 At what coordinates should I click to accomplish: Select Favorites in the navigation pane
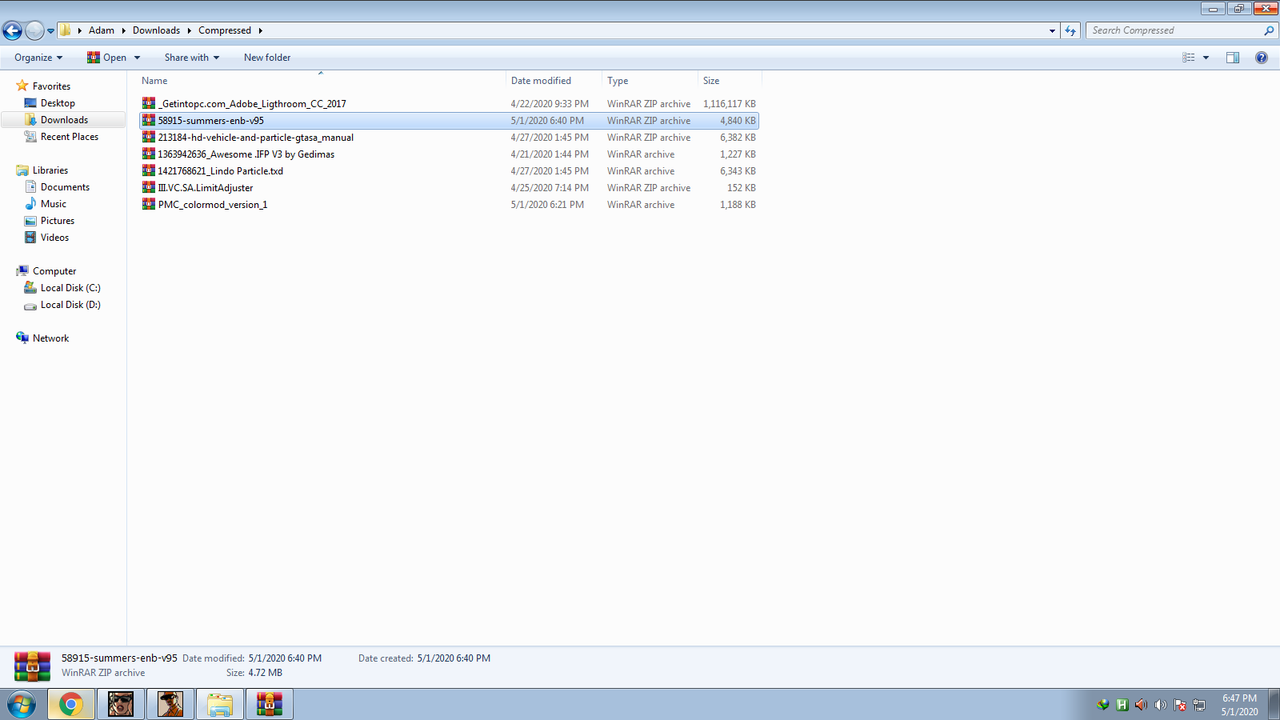pyautogui.click(x=51, y=87)
